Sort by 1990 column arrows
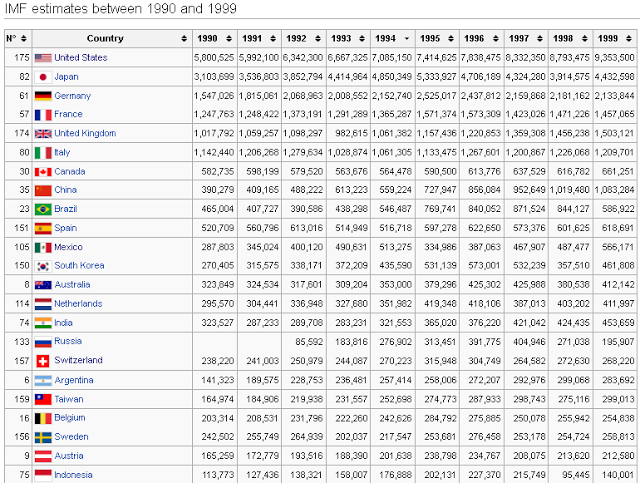 click(x=229, y=38)
